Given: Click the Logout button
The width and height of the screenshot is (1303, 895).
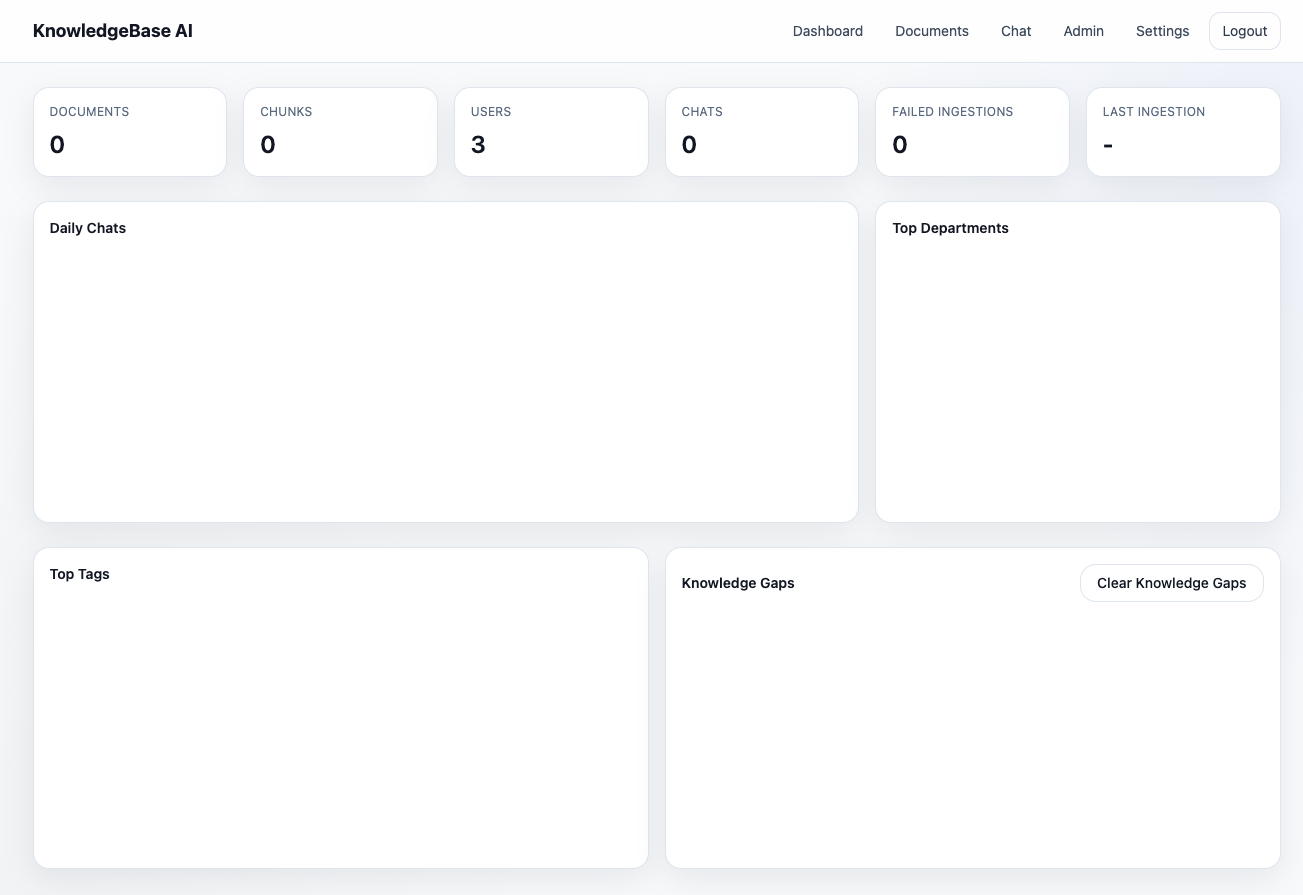Looking at the screenshot, I should pyautogui.click(x=1244, y=31).
